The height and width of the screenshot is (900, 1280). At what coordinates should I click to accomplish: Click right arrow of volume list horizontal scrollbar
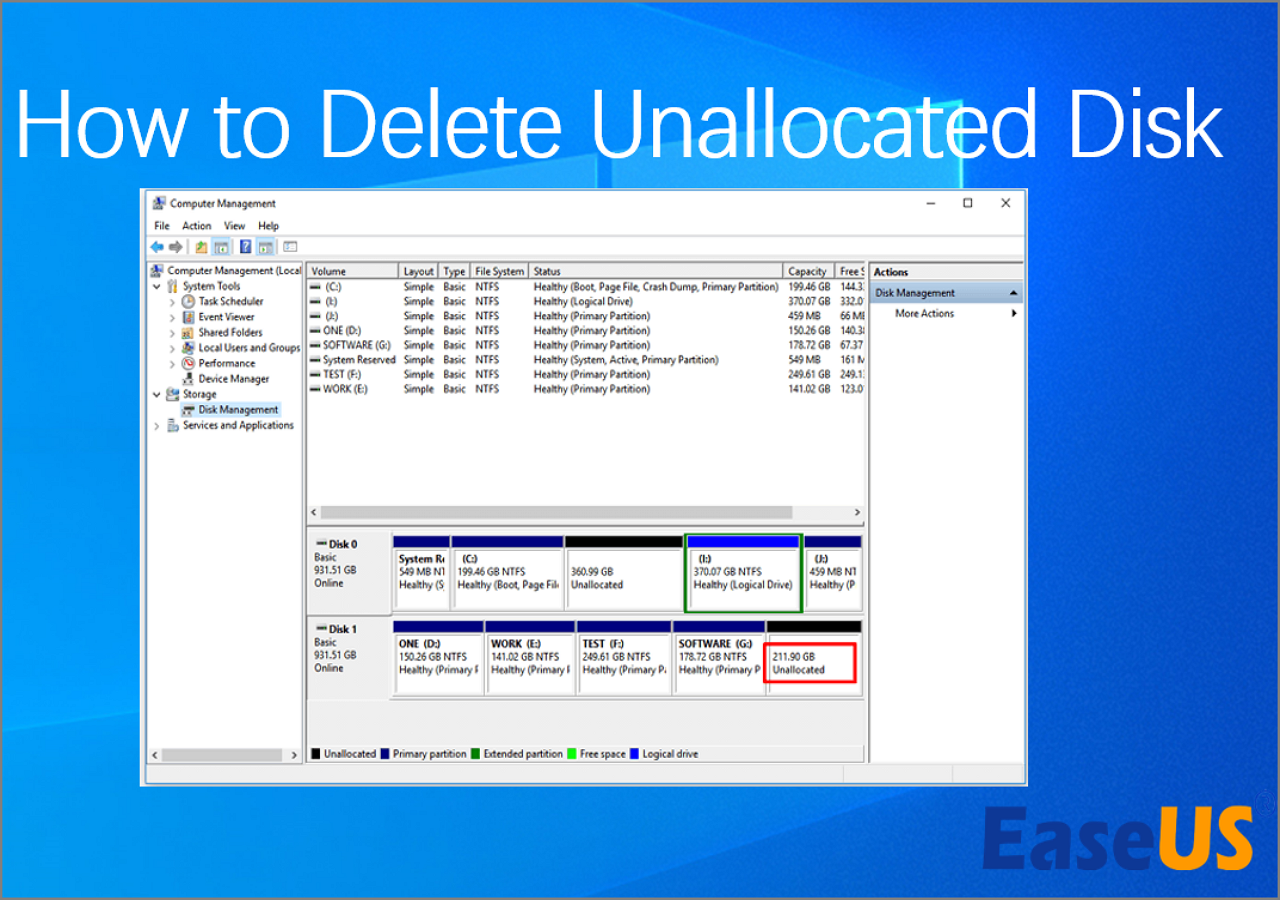point(857,512)
